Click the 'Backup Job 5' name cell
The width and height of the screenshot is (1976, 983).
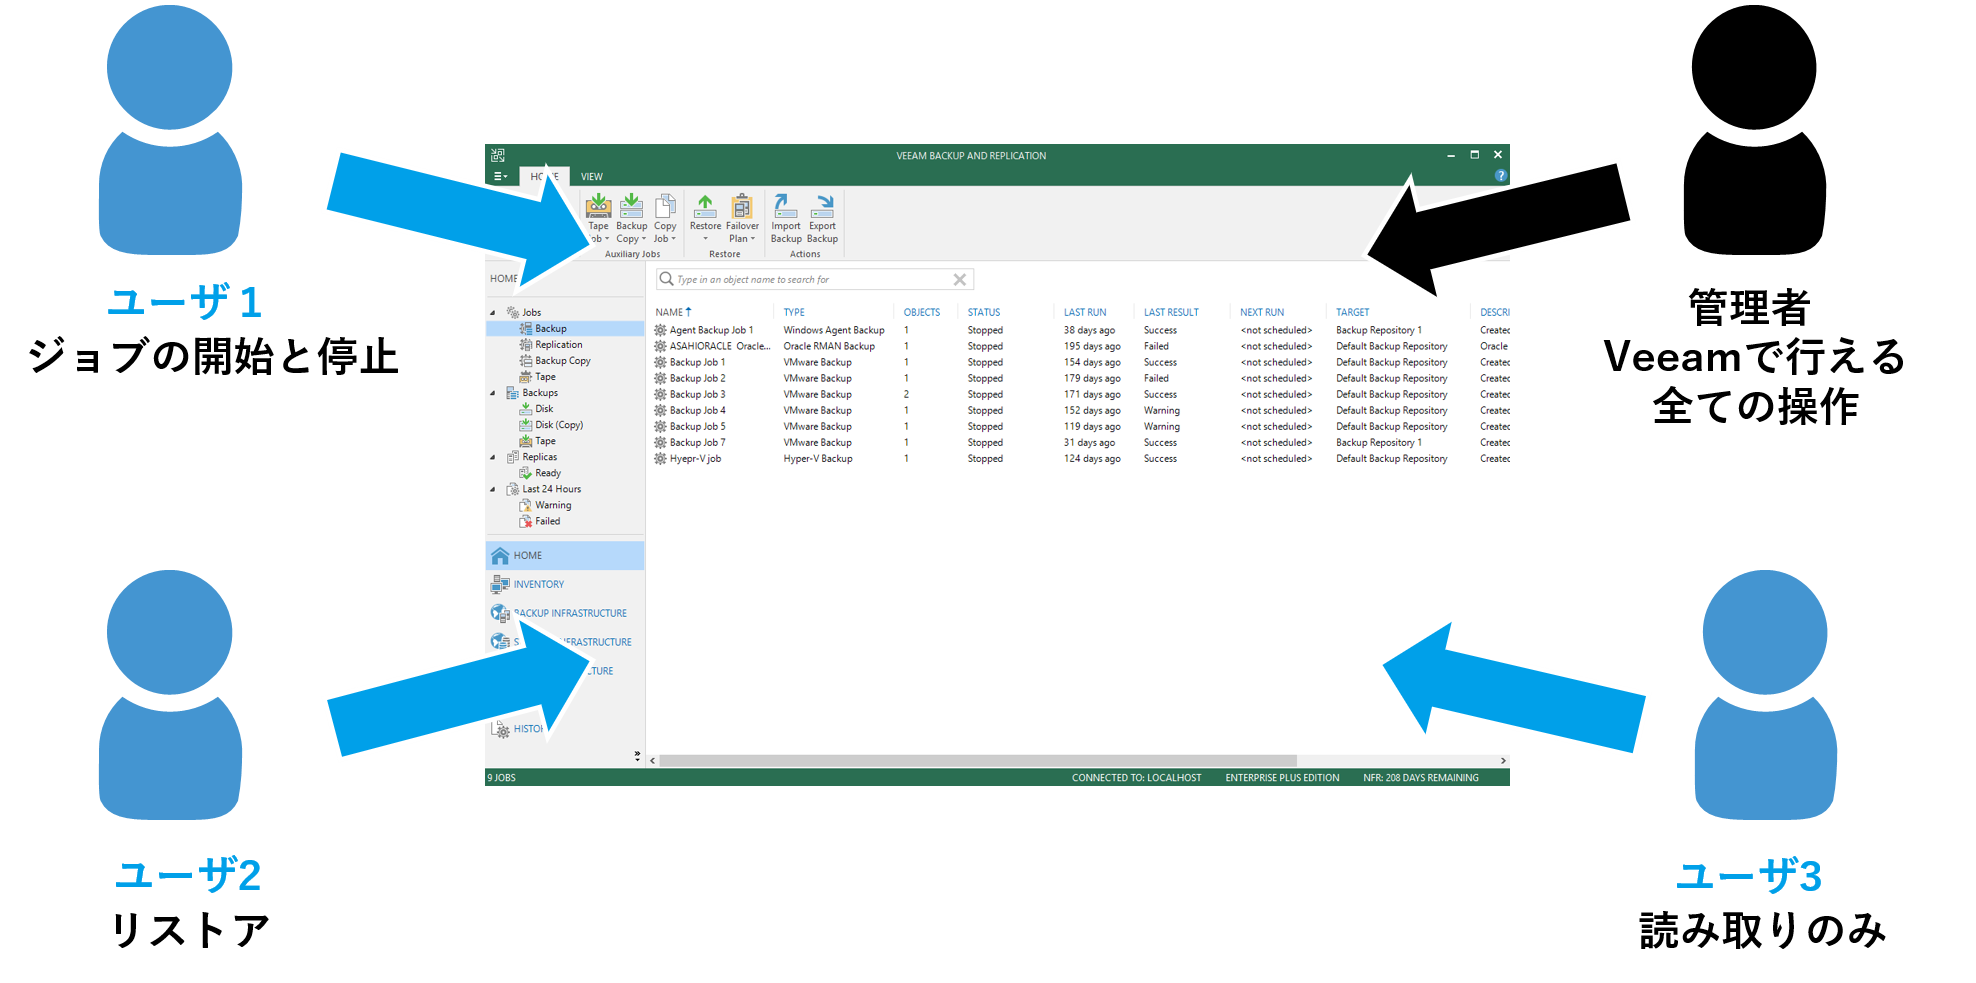click(698, 426)
